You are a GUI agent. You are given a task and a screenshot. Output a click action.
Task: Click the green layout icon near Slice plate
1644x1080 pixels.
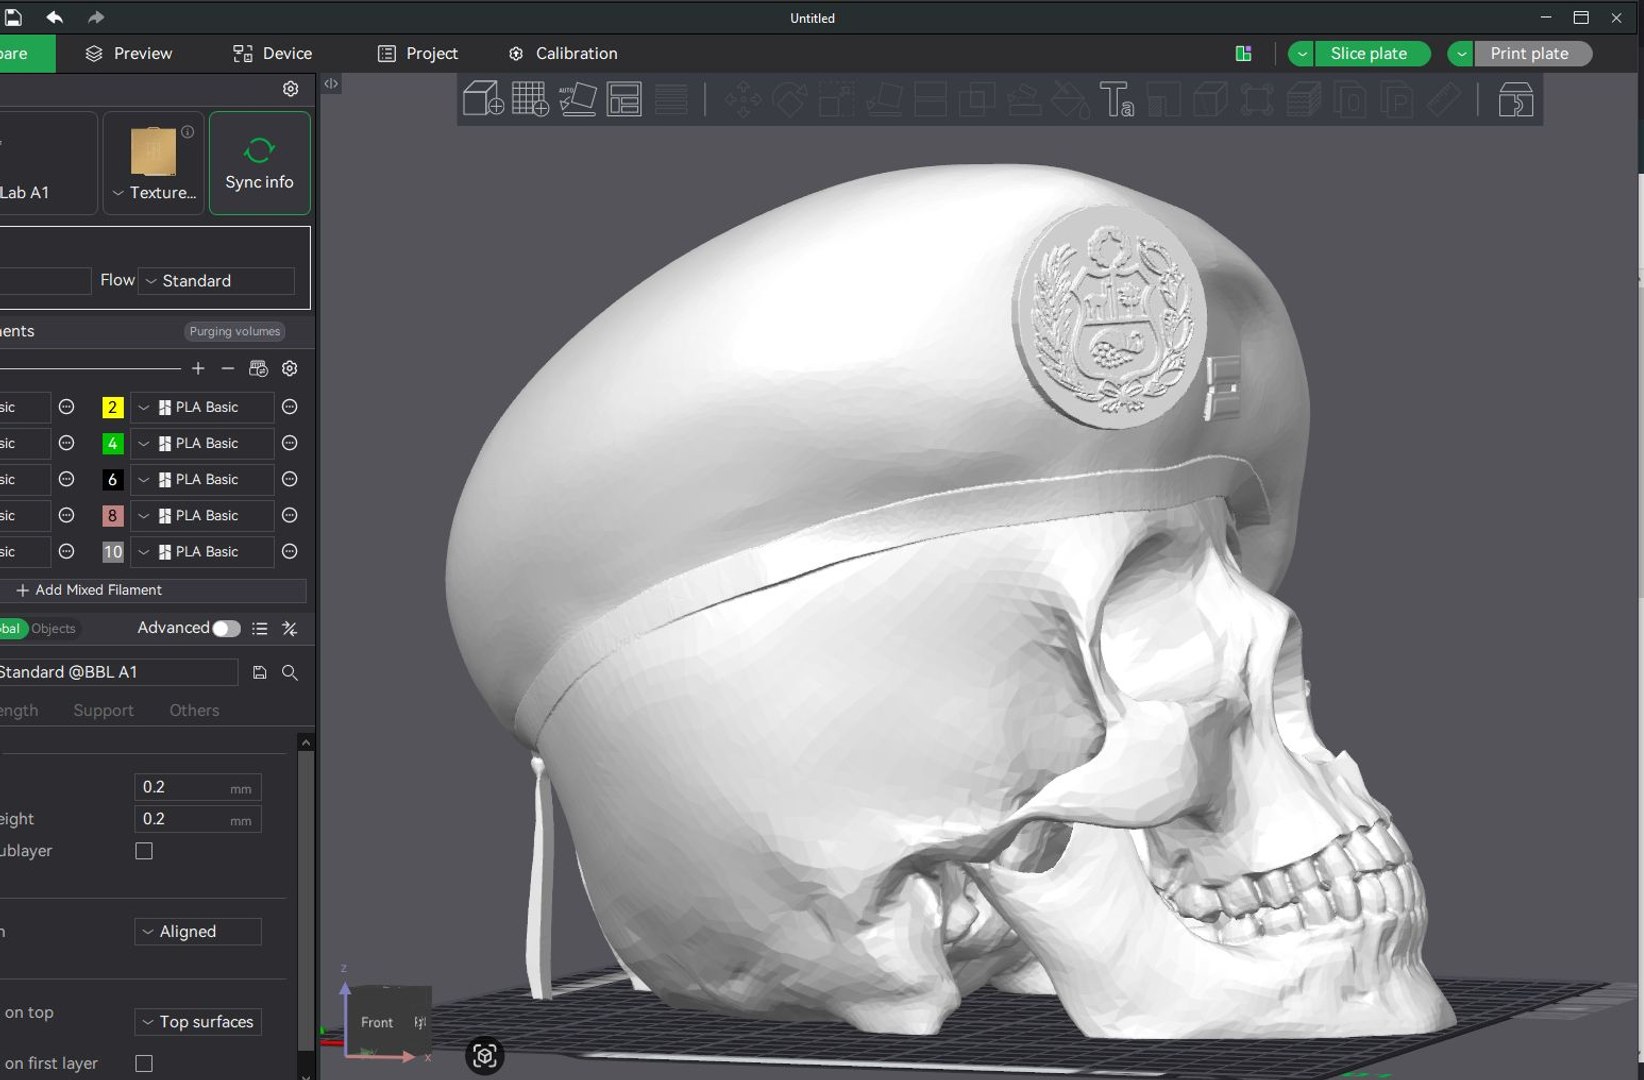coord(1243,54)
